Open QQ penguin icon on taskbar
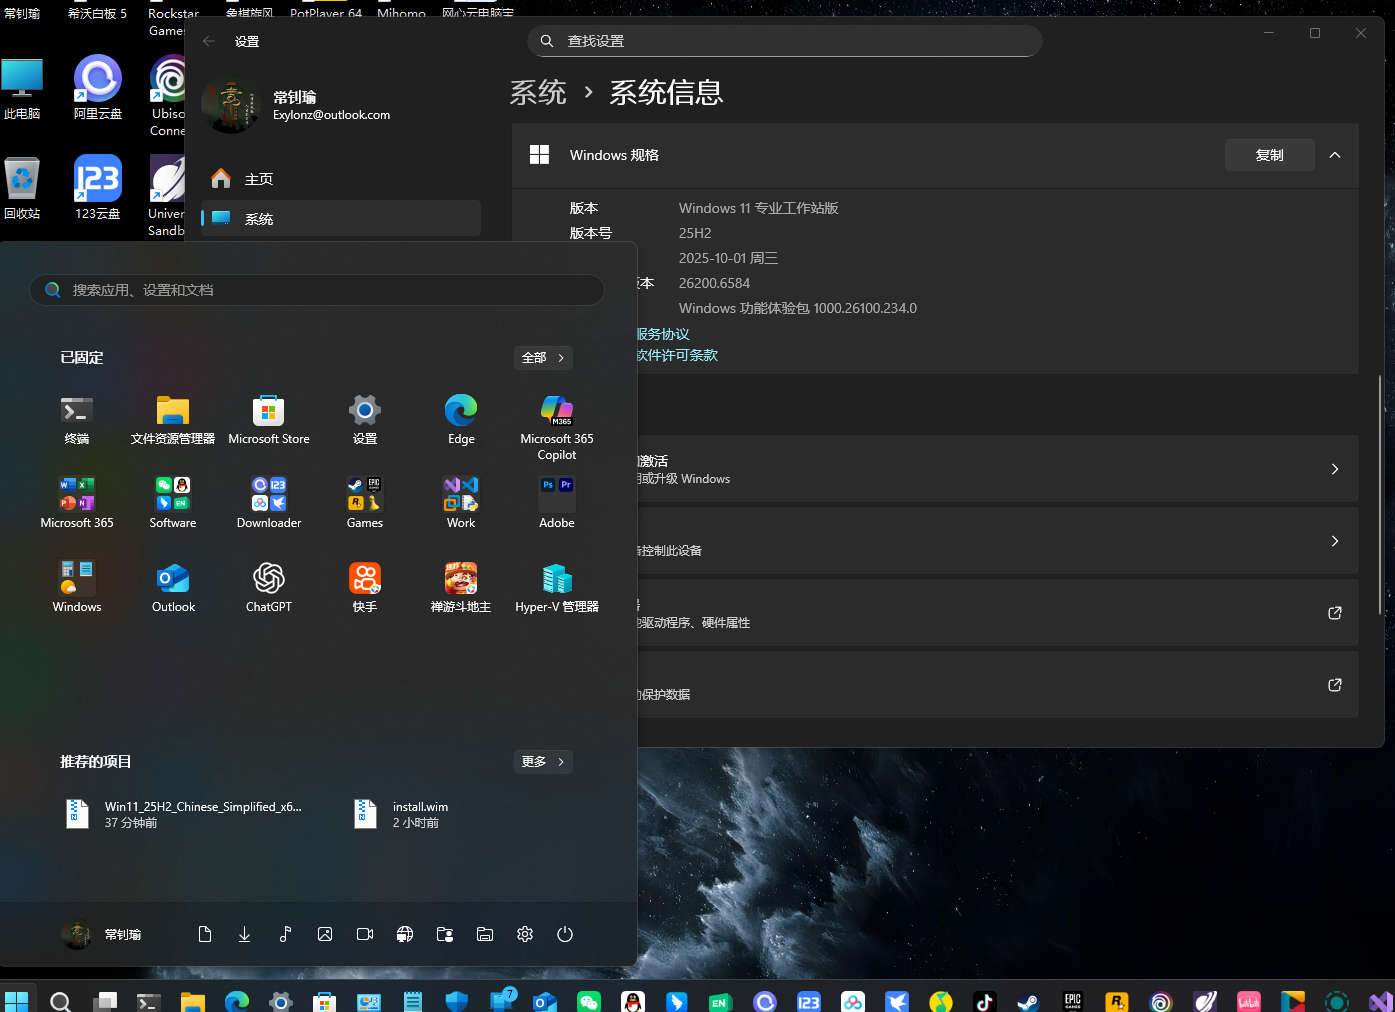Screen dimensions: 1395x1012 pos(633,1001)
